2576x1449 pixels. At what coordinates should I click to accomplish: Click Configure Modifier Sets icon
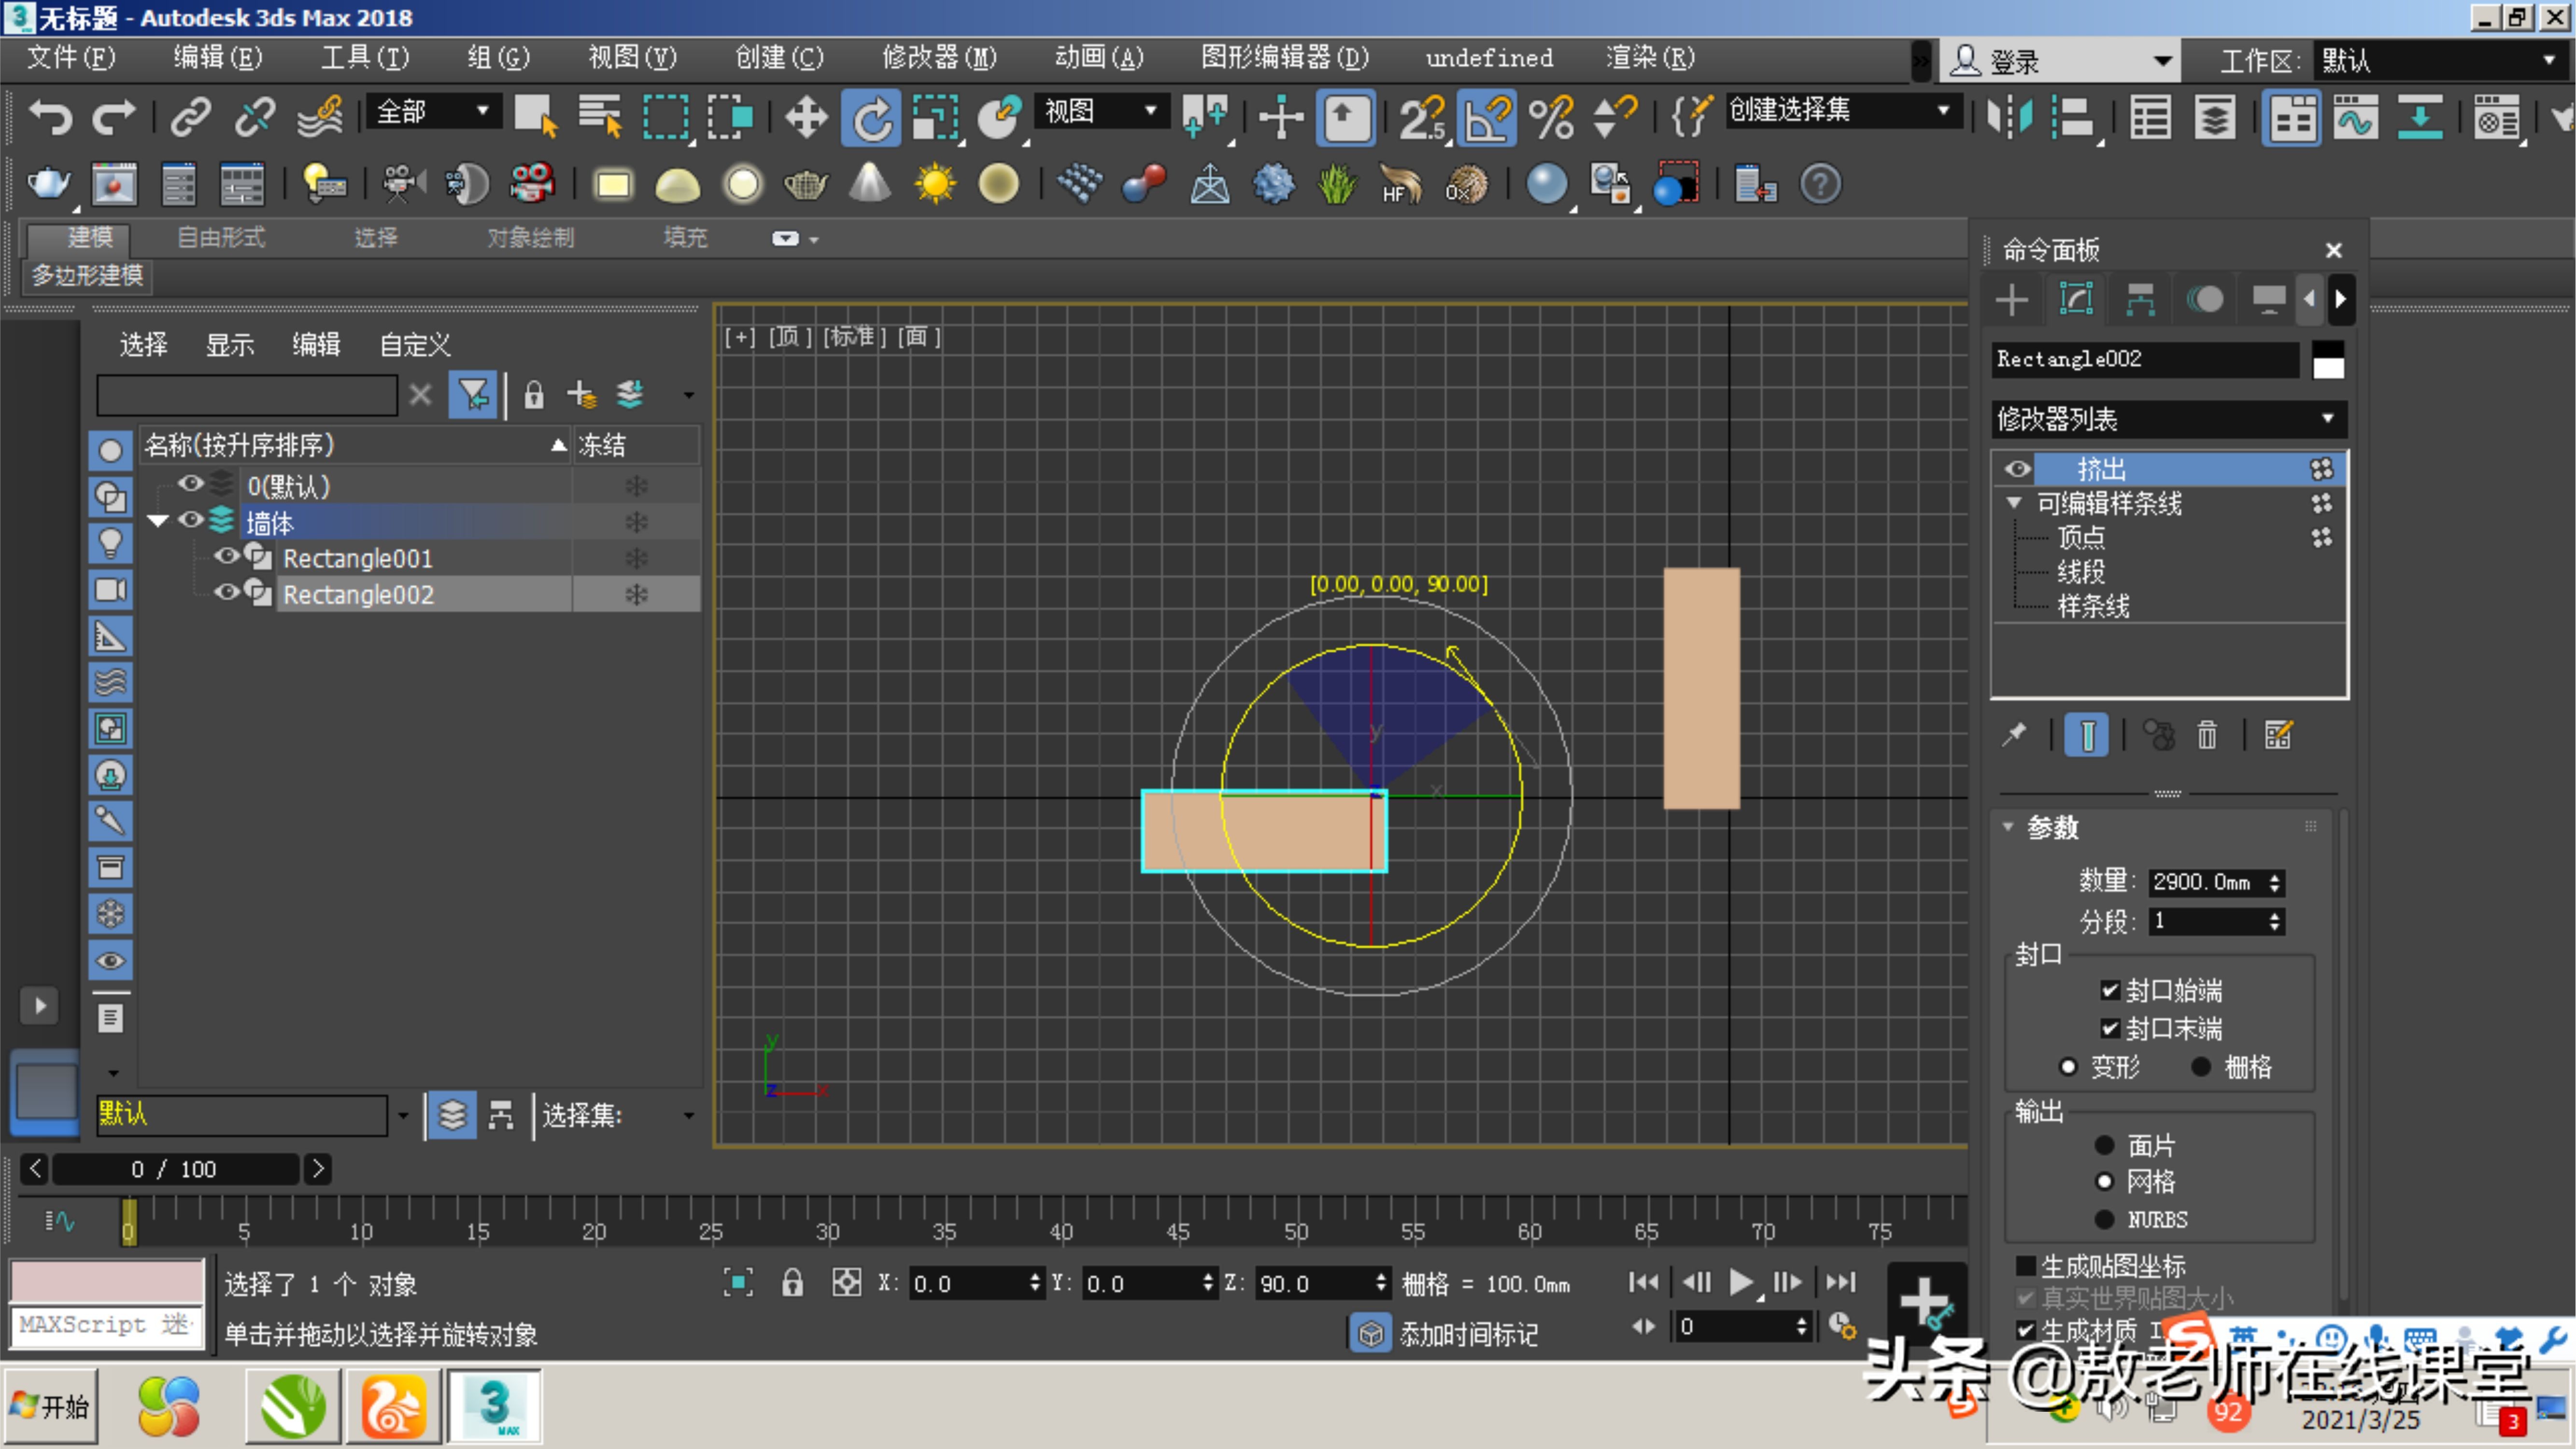pyautogui.click(x=2278, y=735)
